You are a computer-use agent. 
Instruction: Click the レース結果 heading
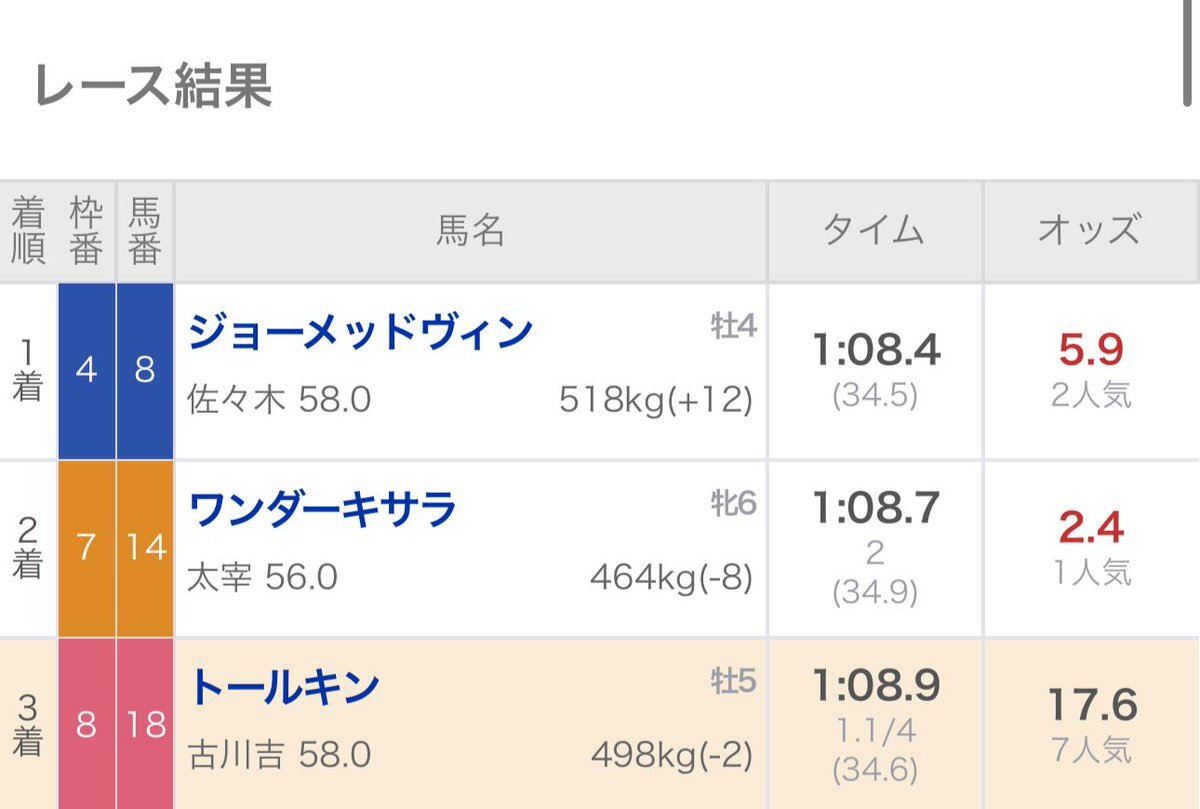(x=153, y=87)
